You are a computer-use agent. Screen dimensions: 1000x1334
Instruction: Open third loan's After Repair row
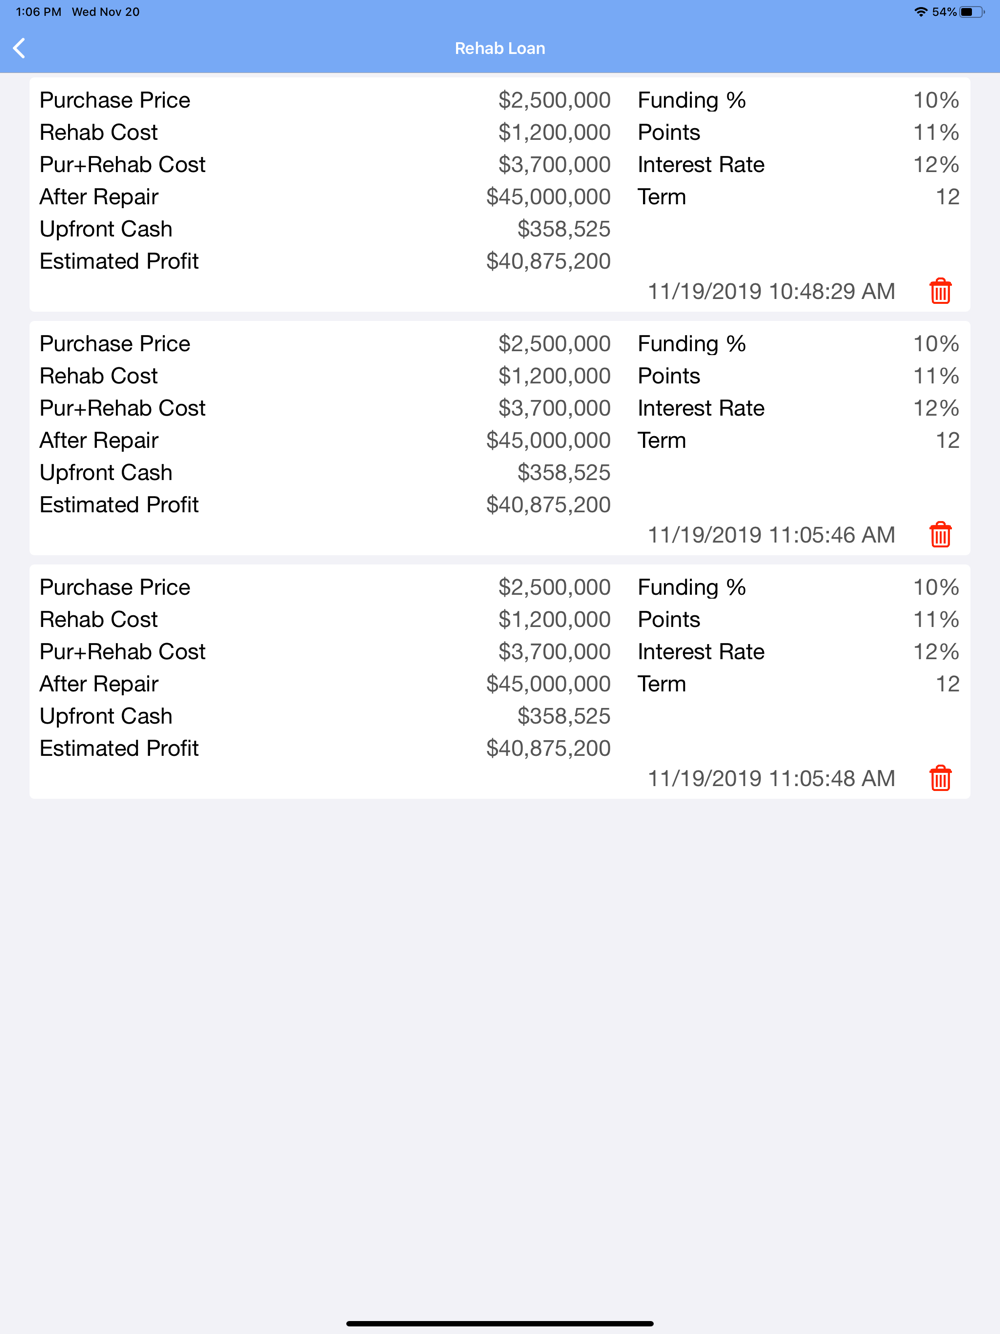tap(325, 684)
